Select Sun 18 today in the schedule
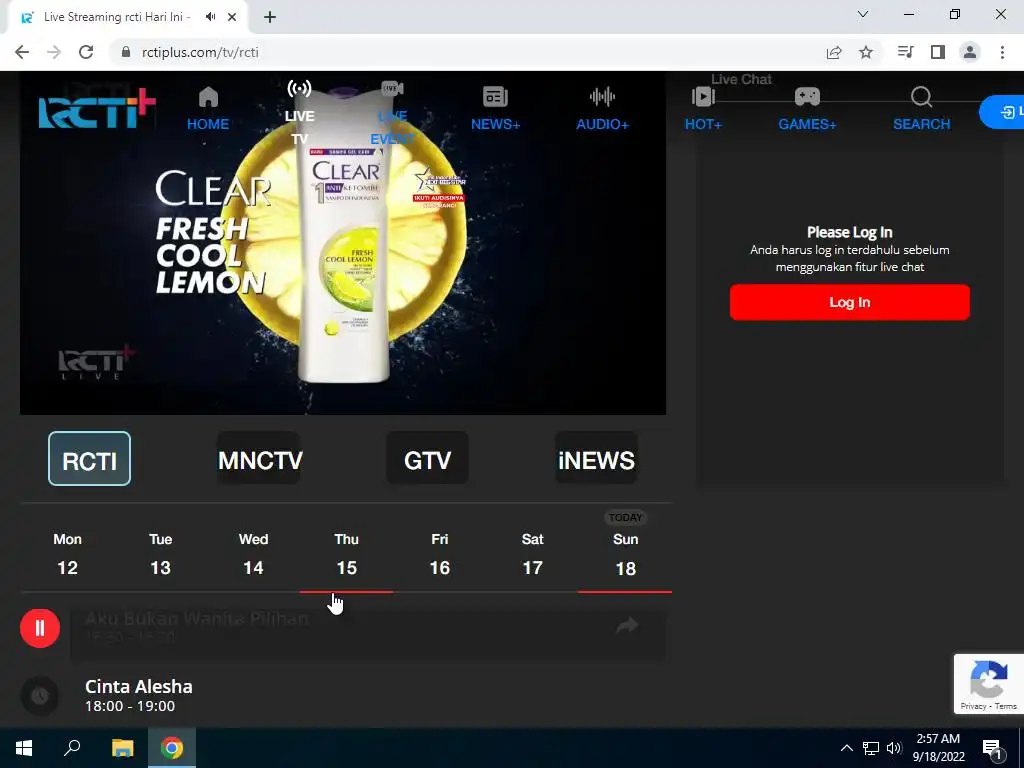The image size is (1024, 768). click(625, 554)
